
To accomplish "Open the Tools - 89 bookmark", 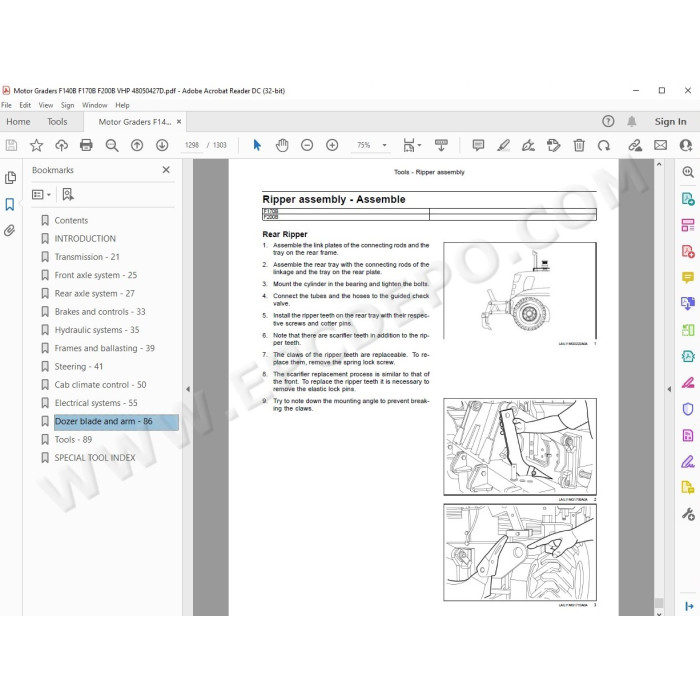I will 73,440.
